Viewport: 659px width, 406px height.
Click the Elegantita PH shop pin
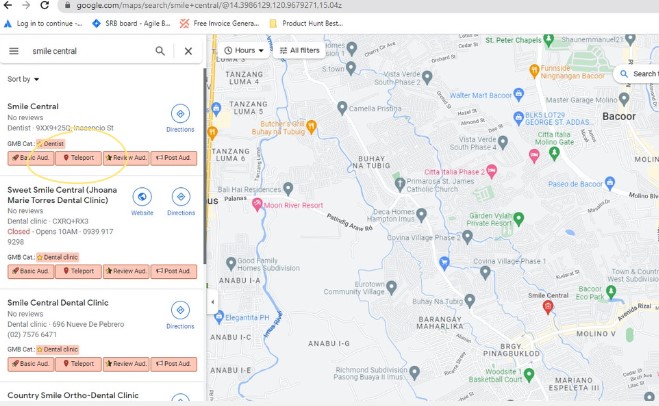click(x=219, y=318)
